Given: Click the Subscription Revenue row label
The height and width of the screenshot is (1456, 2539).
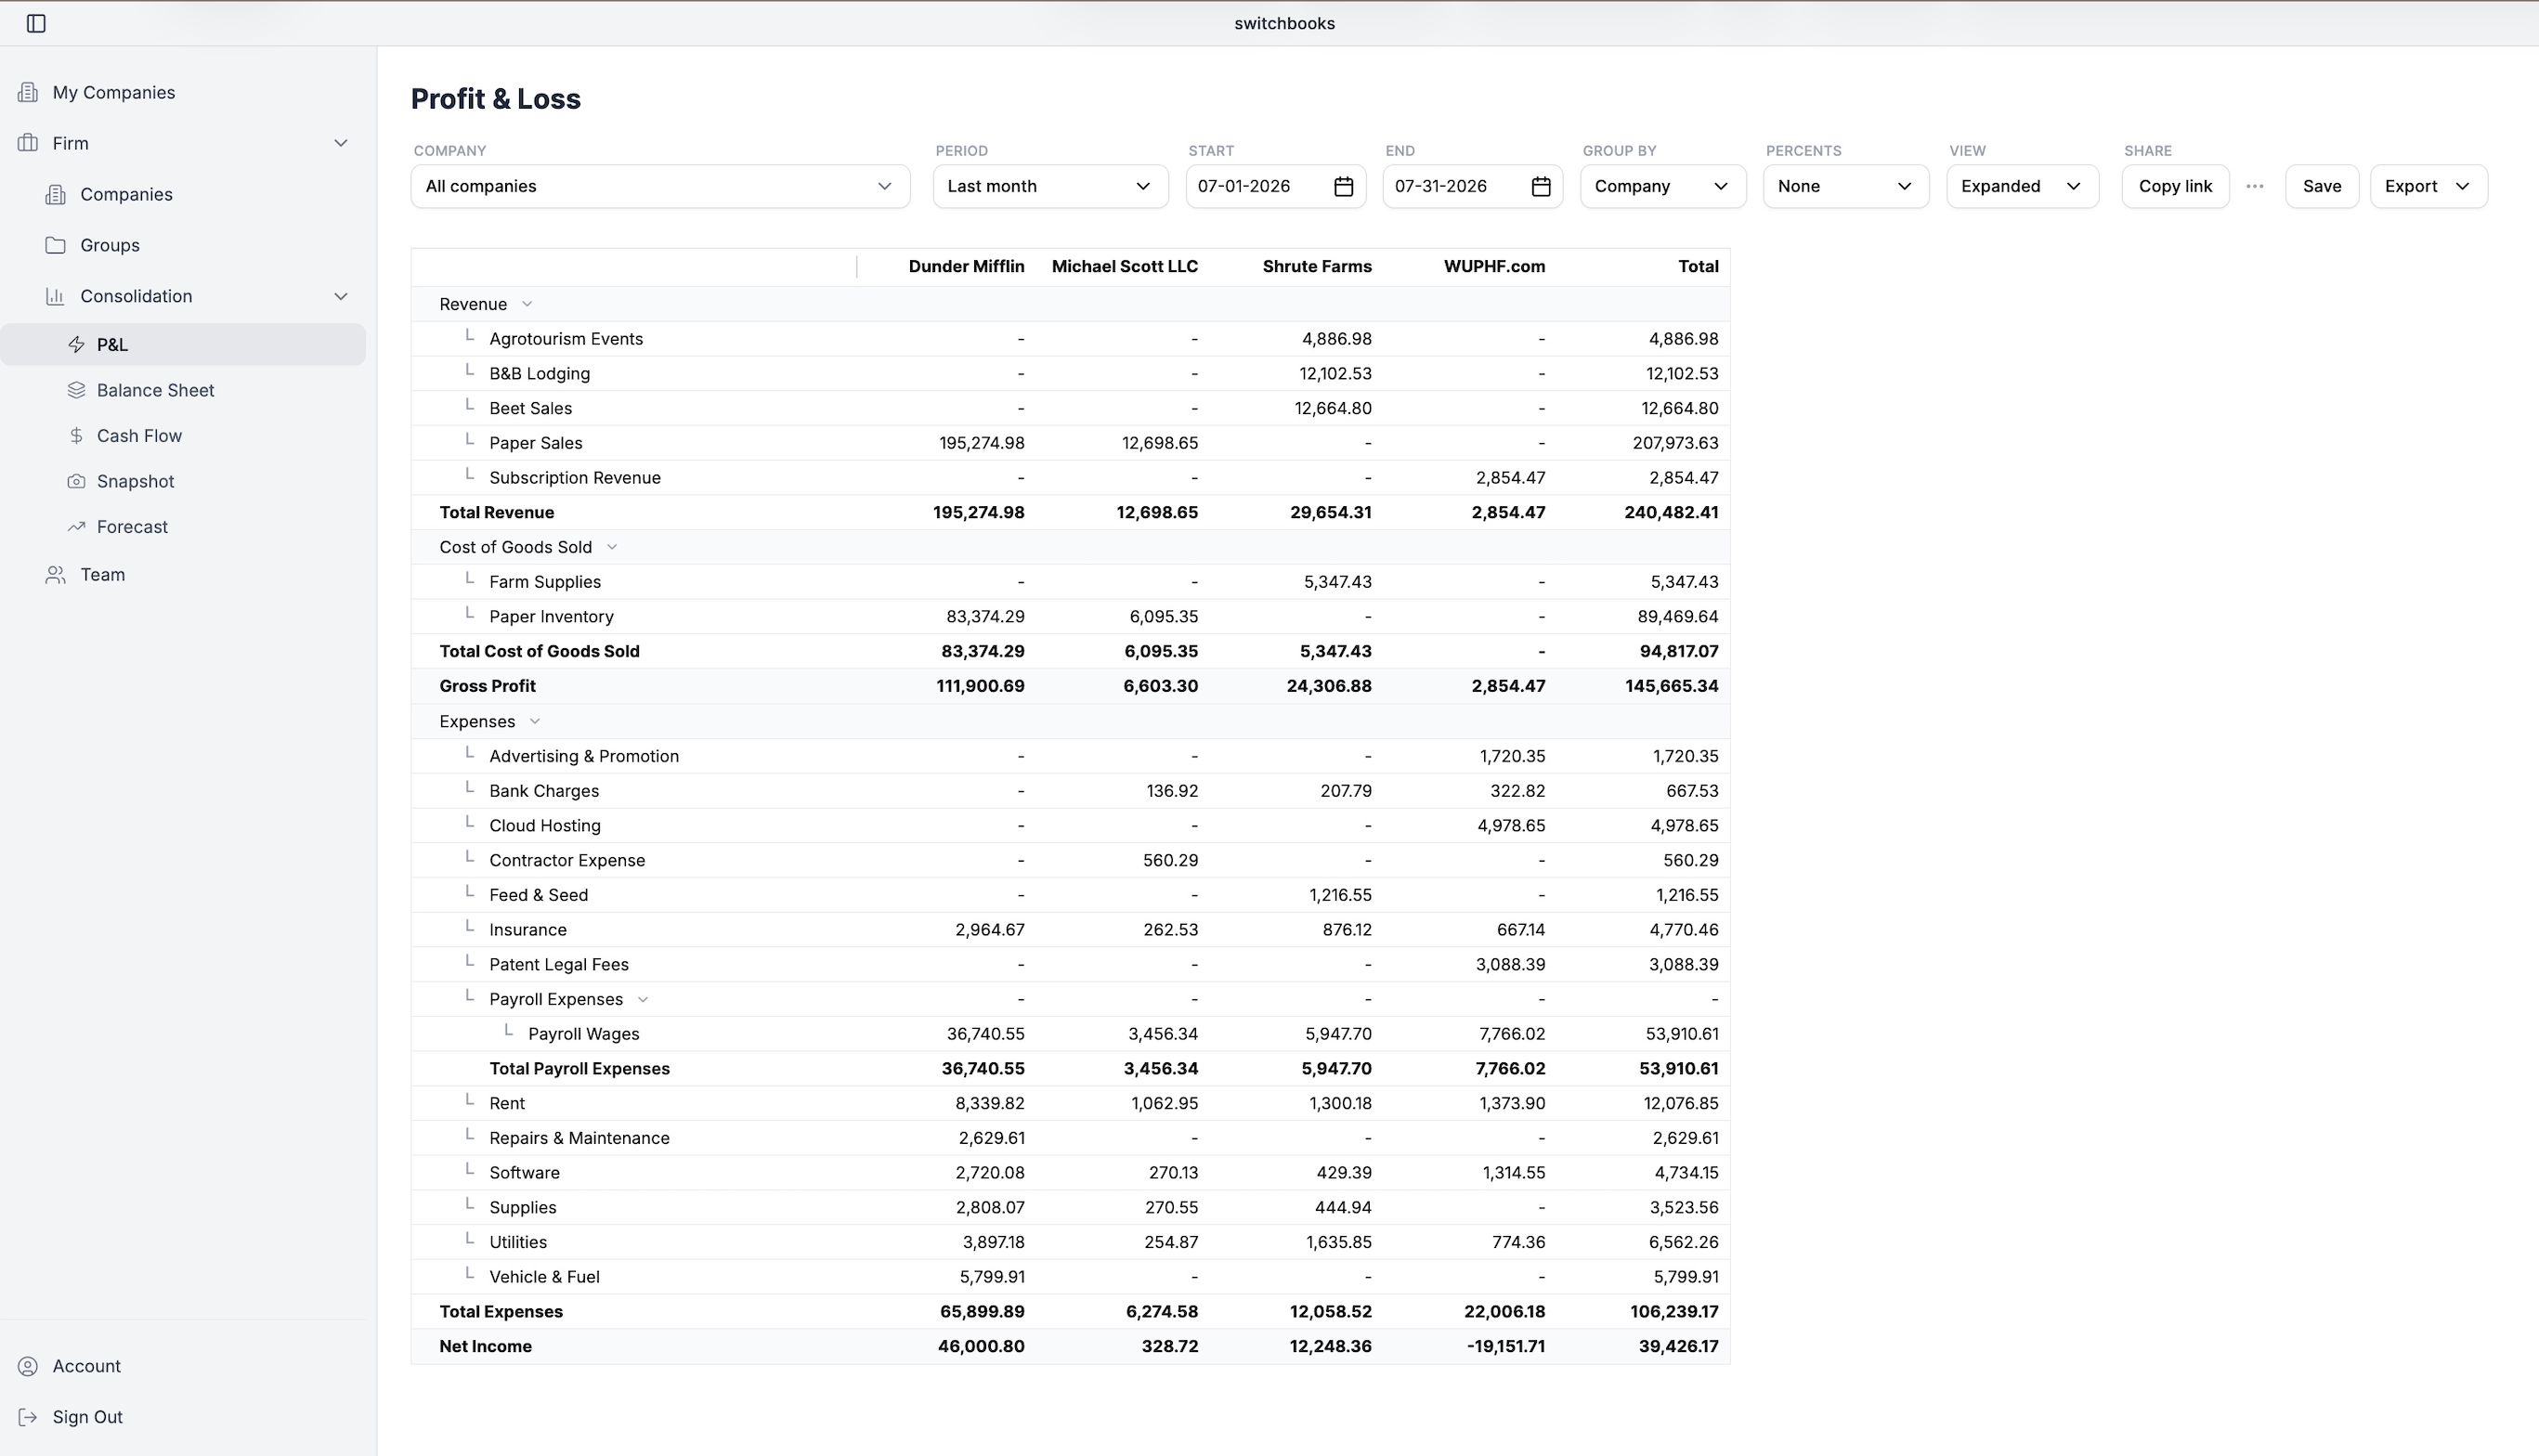Looking at the screenshot, I should click(575, 478).
